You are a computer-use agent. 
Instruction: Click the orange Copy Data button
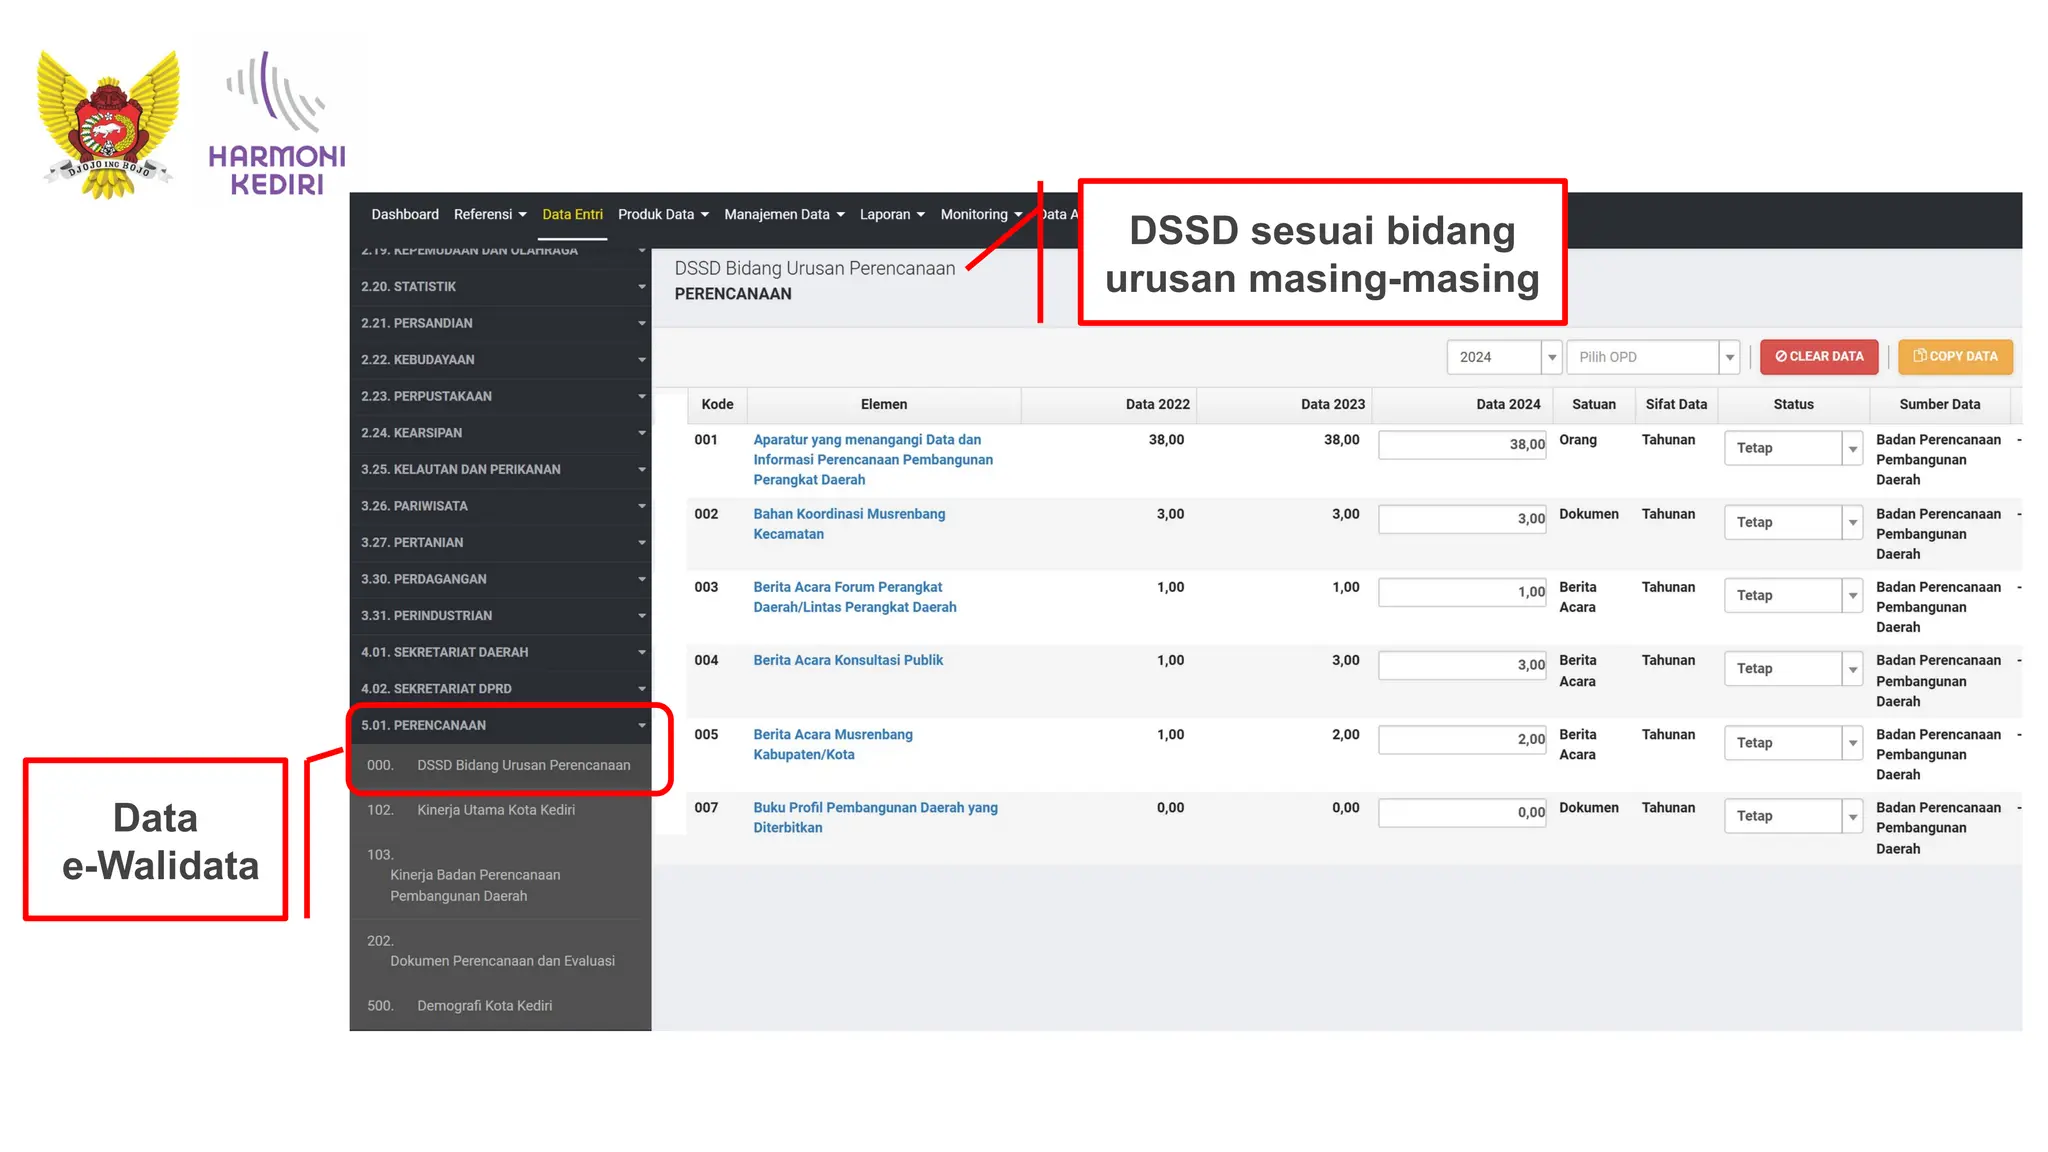1954,357
